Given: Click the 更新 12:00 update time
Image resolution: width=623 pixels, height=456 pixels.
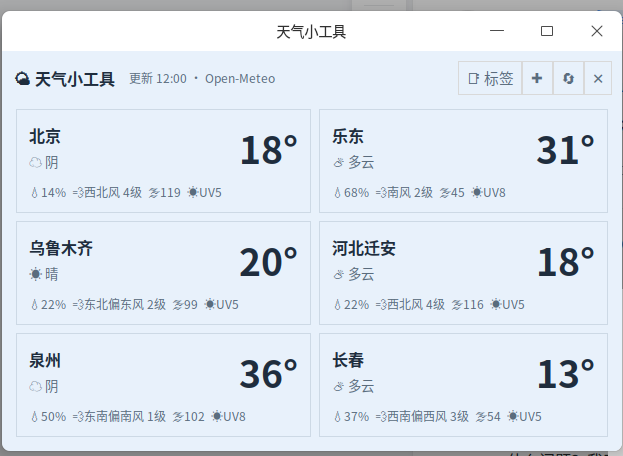Looking at the screenshot, I should [158, 79].
